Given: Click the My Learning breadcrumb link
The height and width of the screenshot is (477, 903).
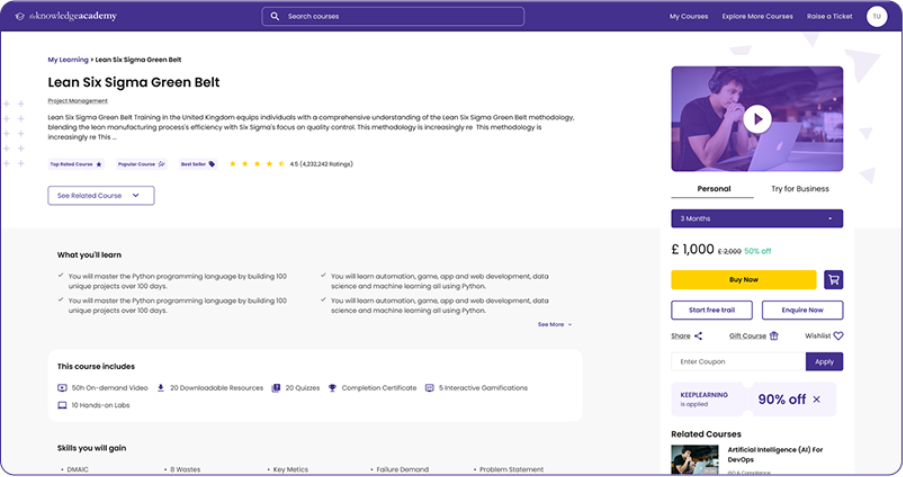Looking at the screenshot, I should pos(68,60).
